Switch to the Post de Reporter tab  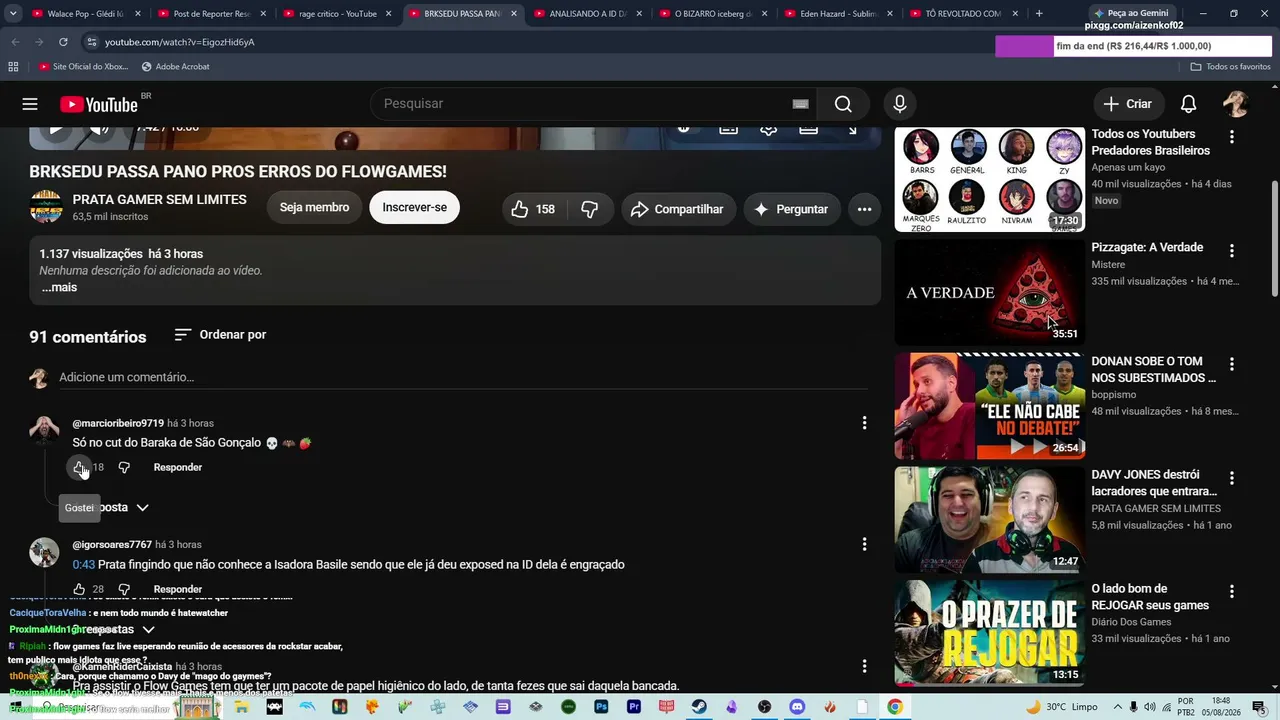(212, 14)
